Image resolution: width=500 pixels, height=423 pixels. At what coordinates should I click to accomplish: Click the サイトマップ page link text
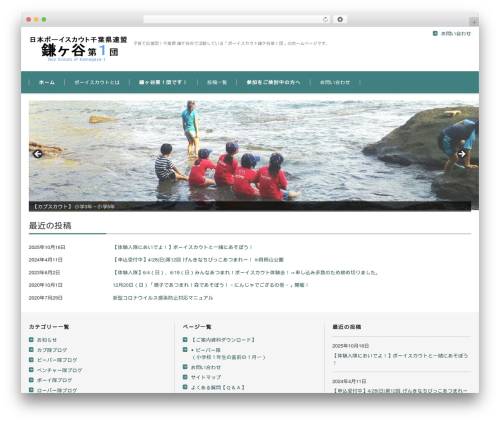point(206,377)
